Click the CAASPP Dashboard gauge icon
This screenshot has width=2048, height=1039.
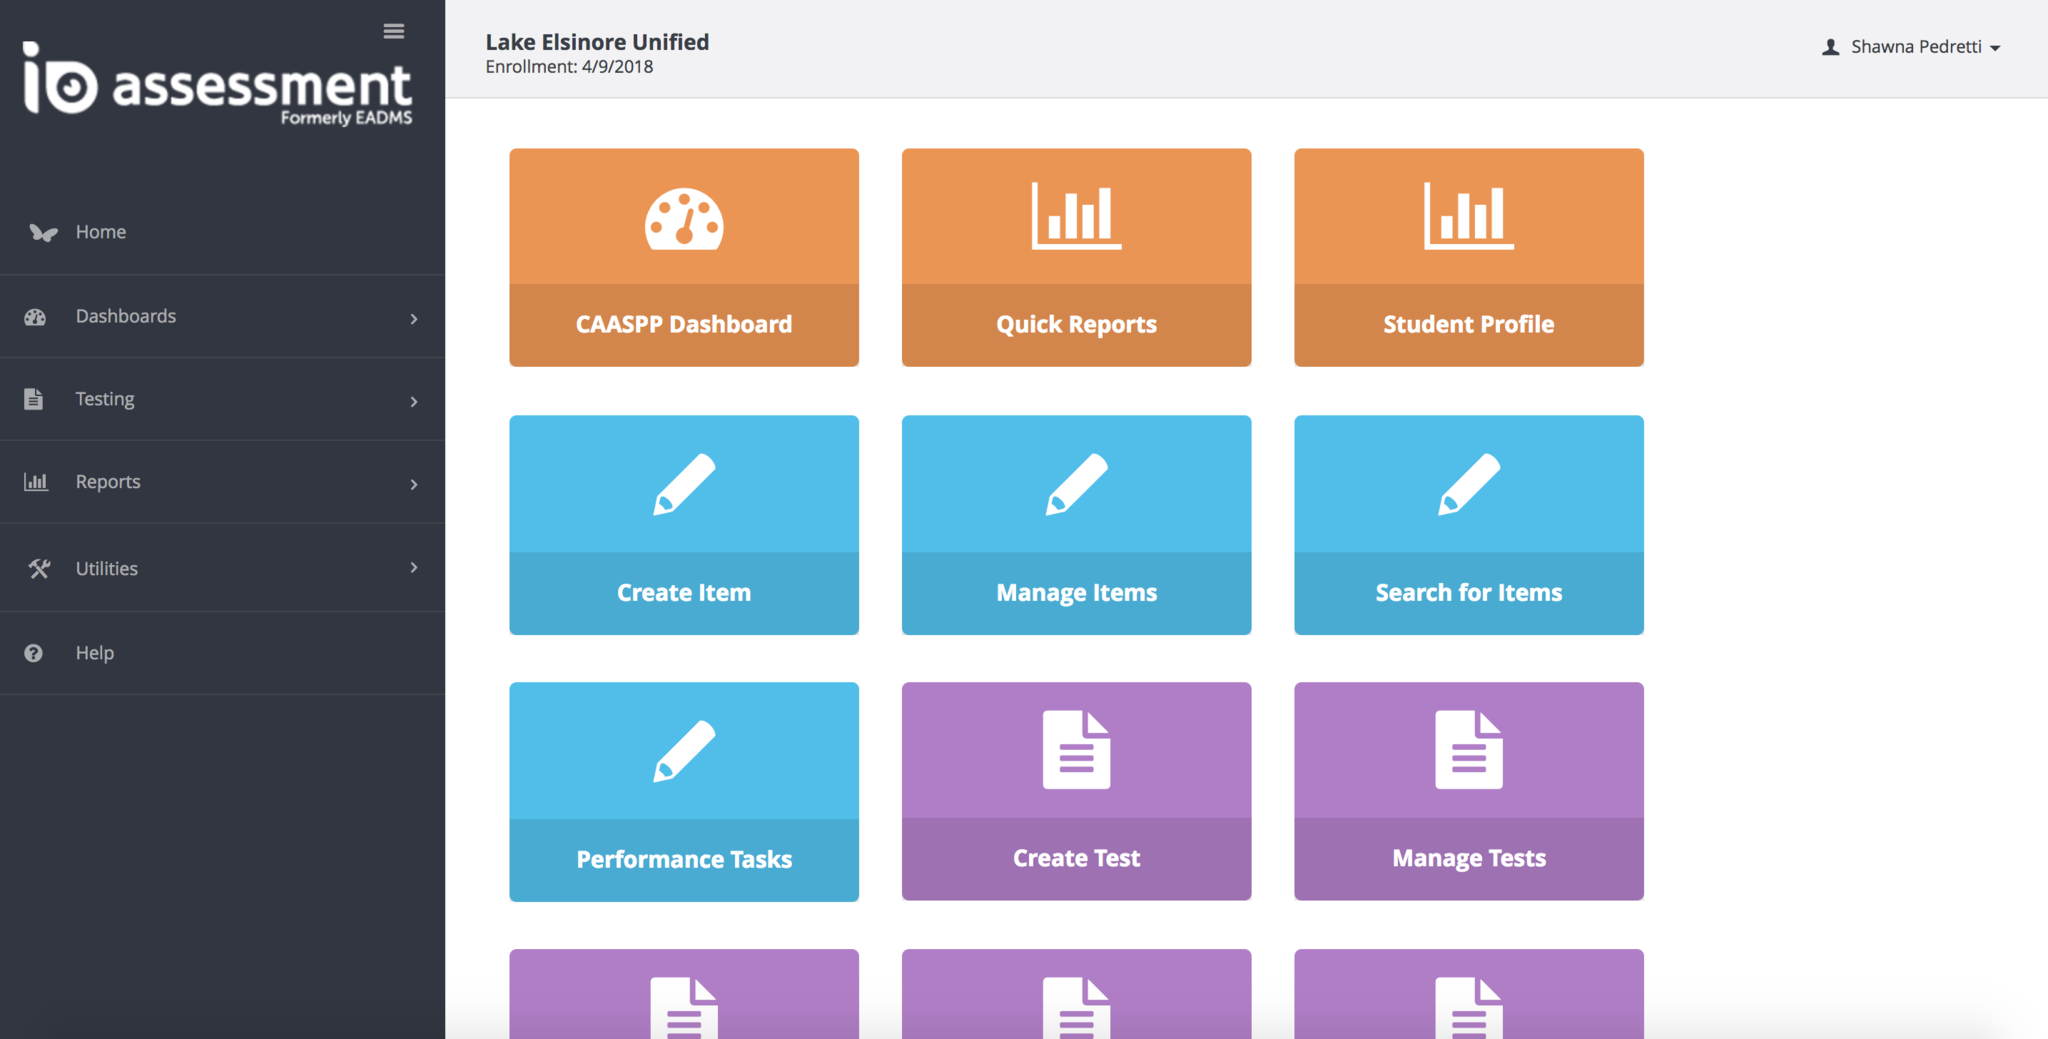point(684,219)
